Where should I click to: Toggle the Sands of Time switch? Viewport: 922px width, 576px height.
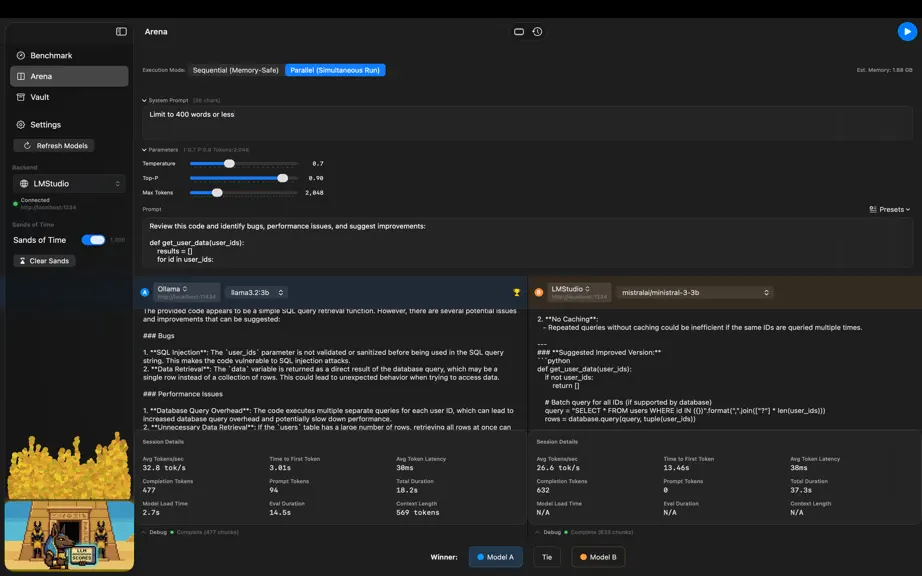coord(93,240)
